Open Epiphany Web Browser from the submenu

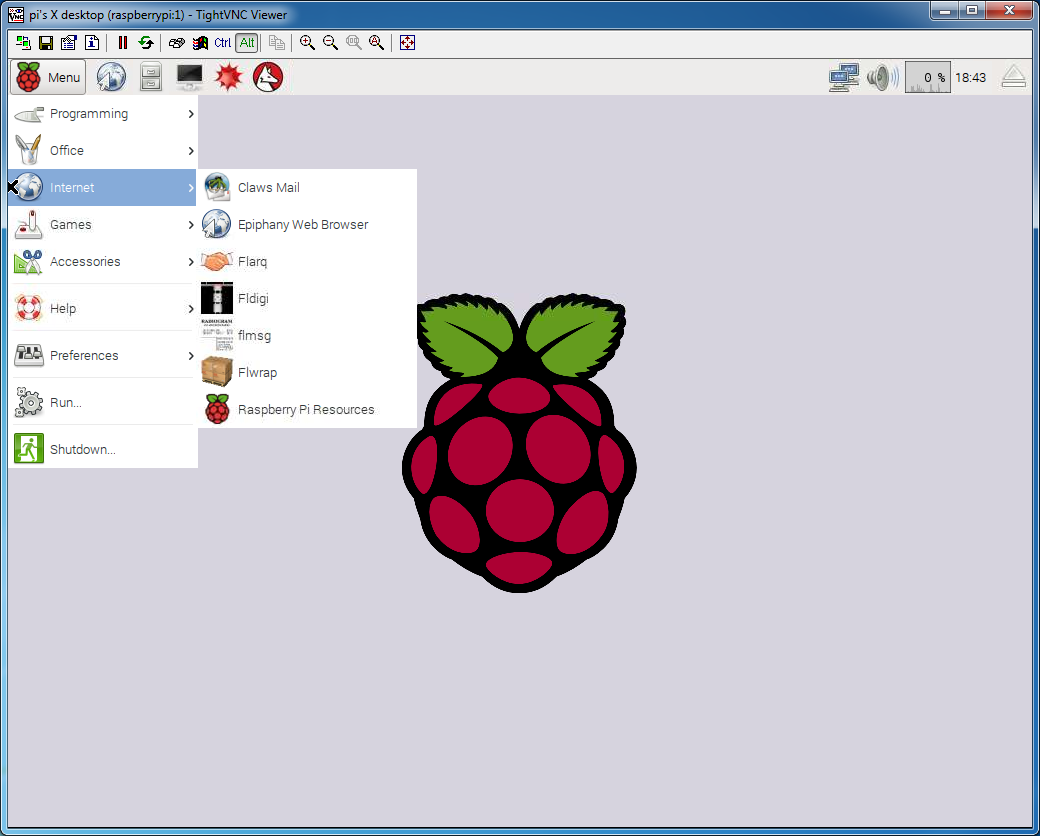click(308, 224)
